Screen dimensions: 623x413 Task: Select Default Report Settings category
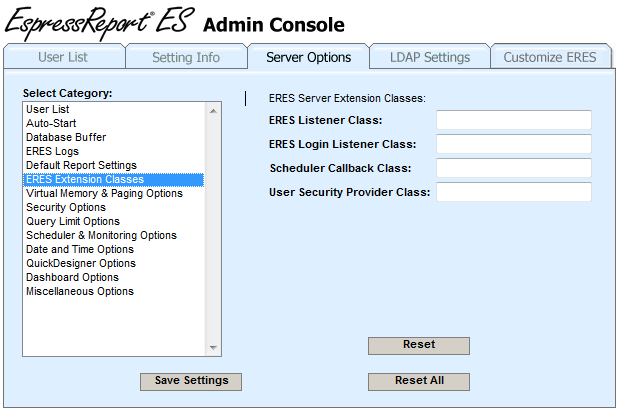click(114, 165)
